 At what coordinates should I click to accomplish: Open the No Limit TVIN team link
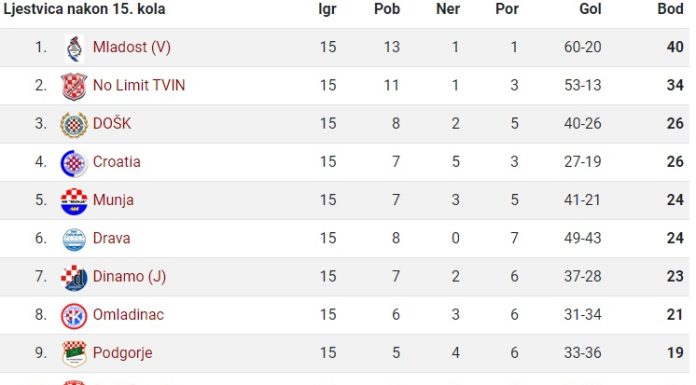tap(139, 85)
